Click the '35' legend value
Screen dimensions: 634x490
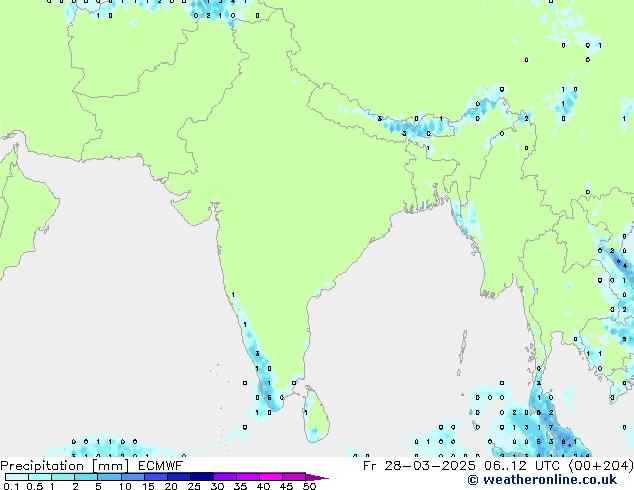click(240, 486)
